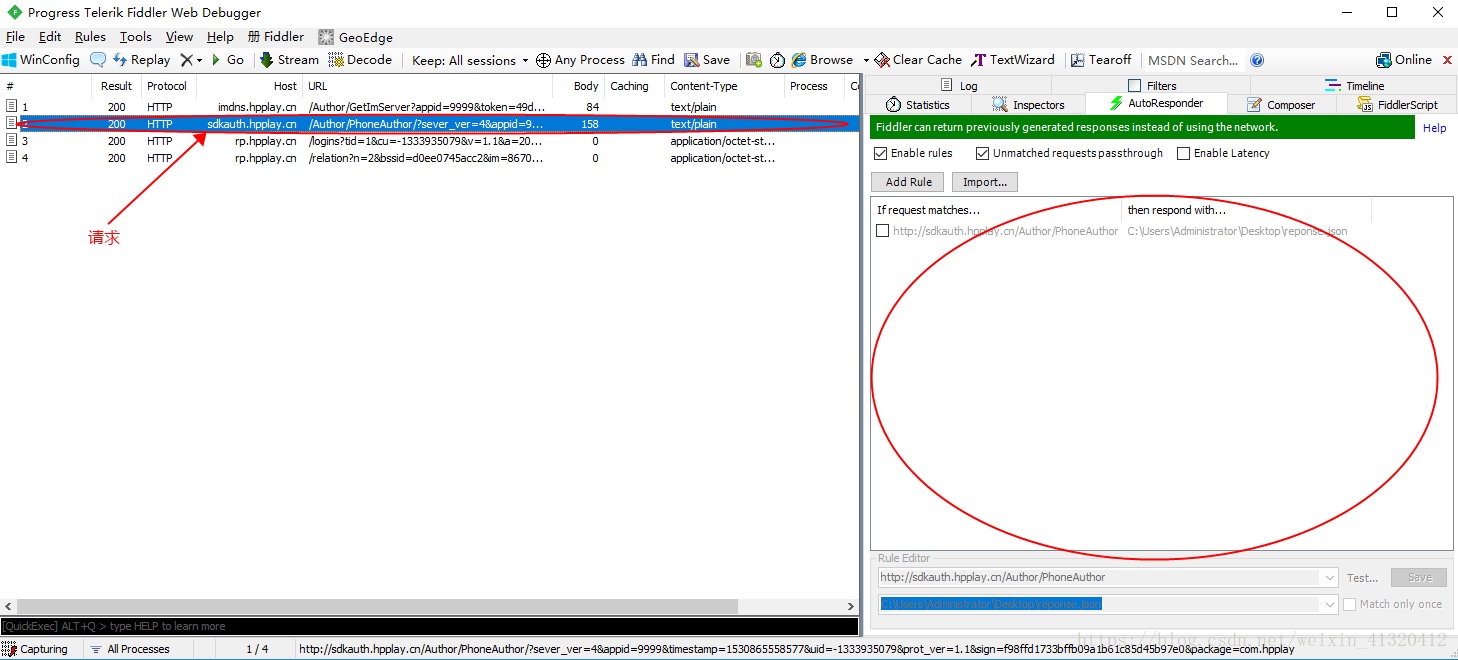Open the Remove X dropdown arrow
Image resolution: width=1458 pixels, height=660 pixels.
coord(199,60)
